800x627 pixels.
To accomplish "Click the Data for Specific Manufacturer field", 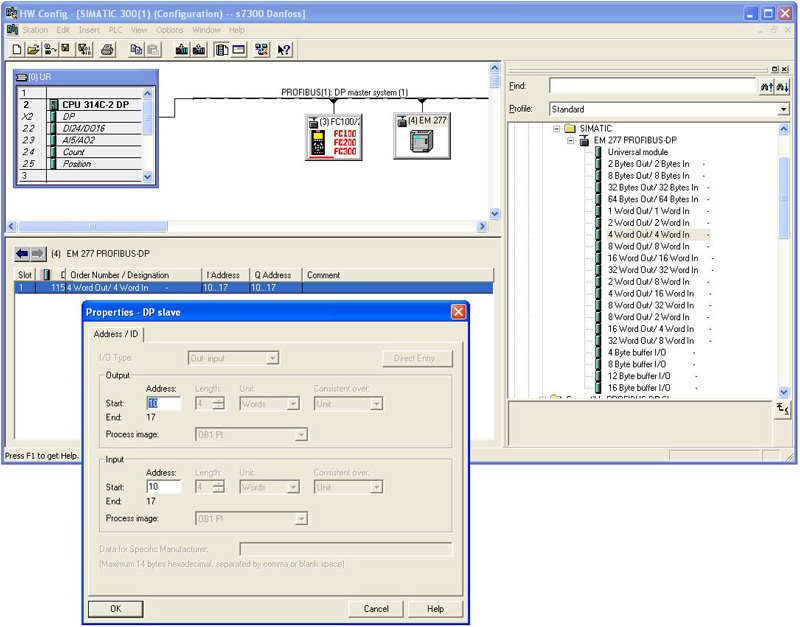I will [x=345, y=549].
